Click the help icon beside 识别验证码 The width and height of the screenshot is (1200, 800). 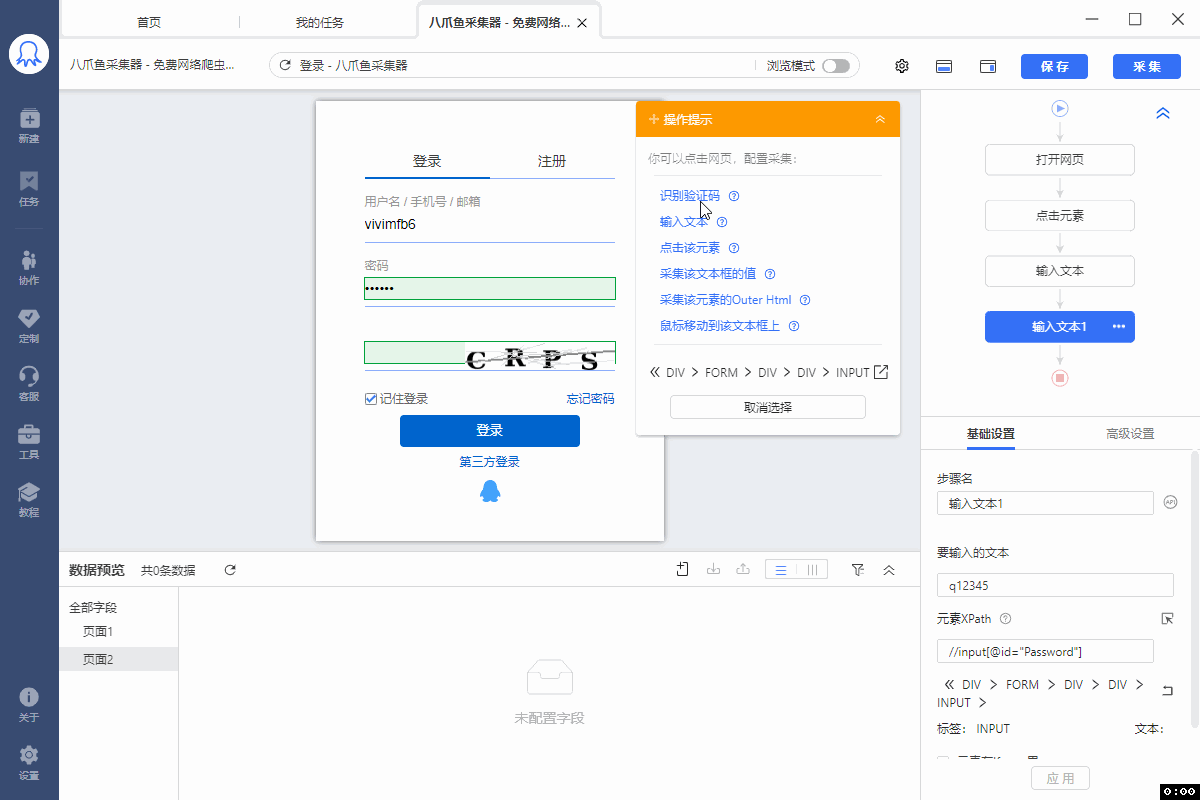click(734, 196)
